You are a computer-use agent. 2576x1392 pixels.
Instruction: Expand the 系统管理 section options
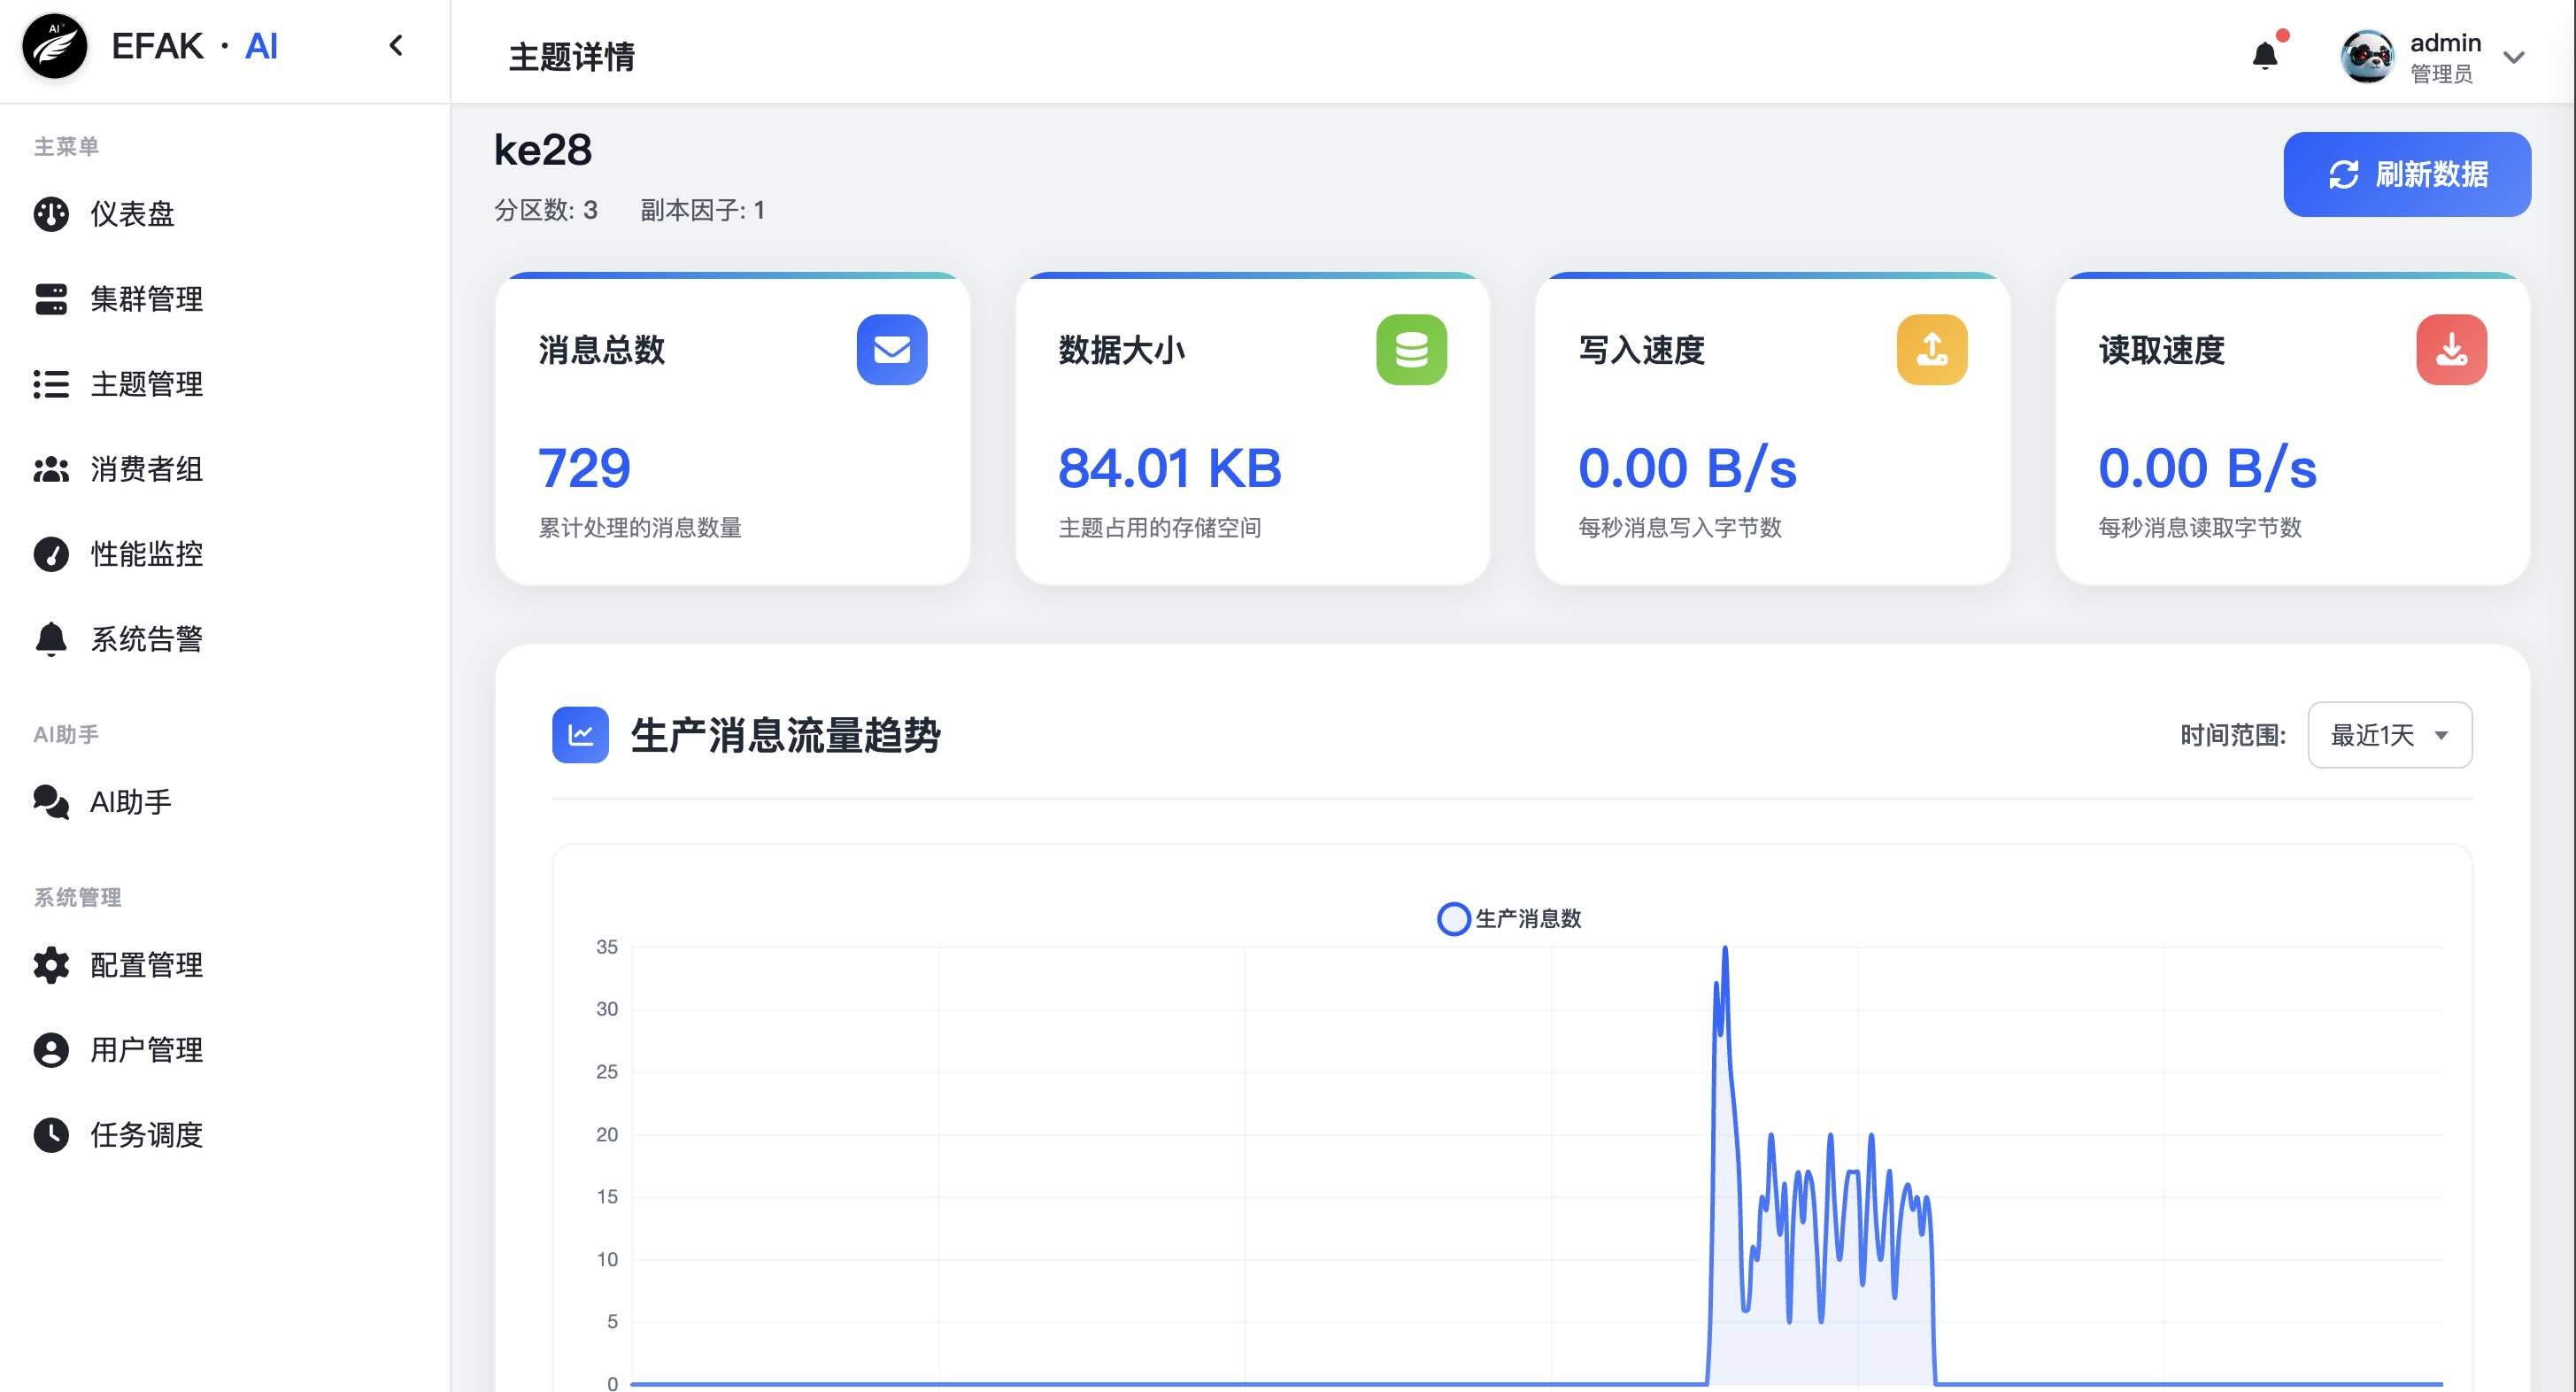point(76,897)
